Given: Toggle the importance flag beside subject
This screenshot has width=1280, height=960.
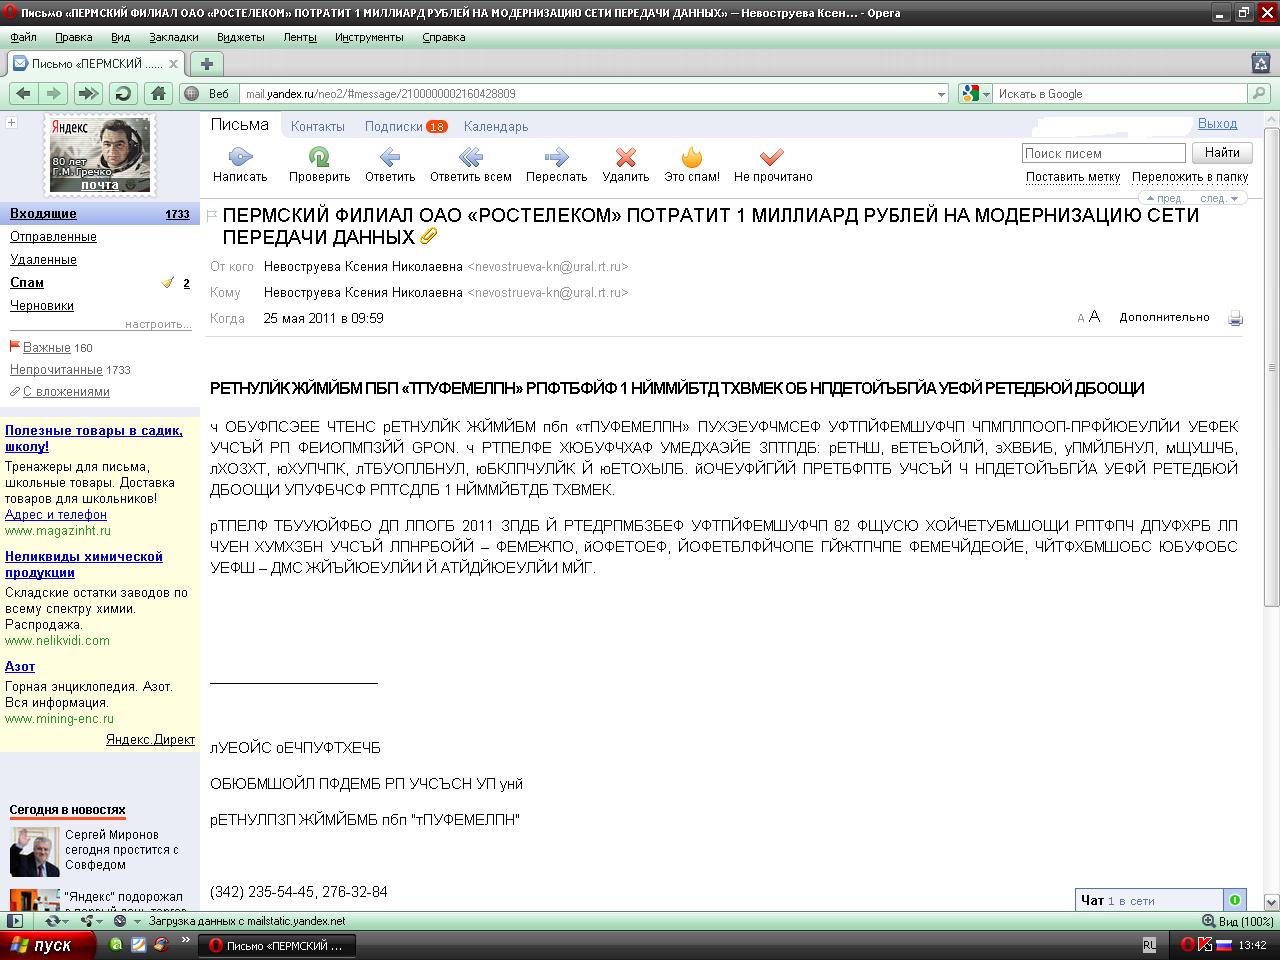Looking at the screenshot, I should (212, 216).
